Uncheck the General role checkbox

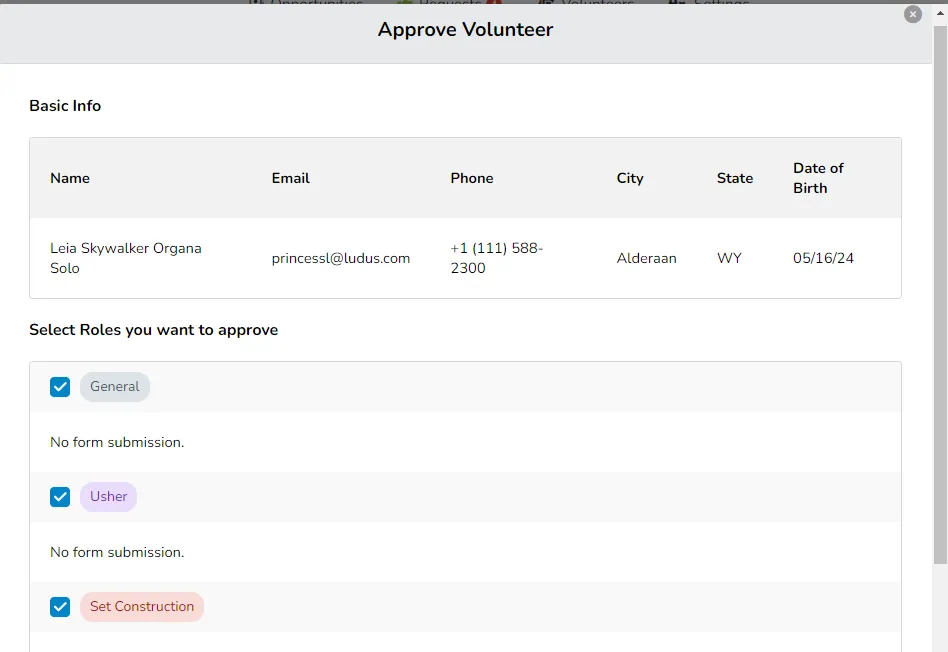point(60,387)
